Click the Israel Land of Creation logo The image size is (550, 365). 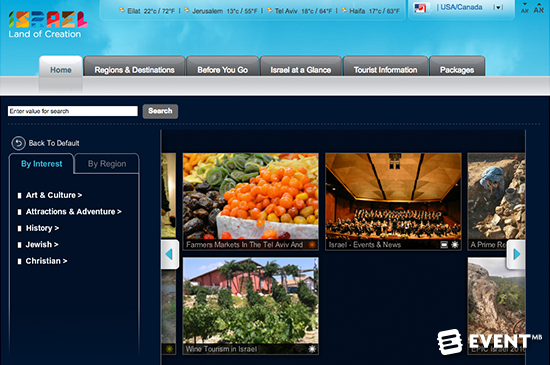click(x=48, y=24)
